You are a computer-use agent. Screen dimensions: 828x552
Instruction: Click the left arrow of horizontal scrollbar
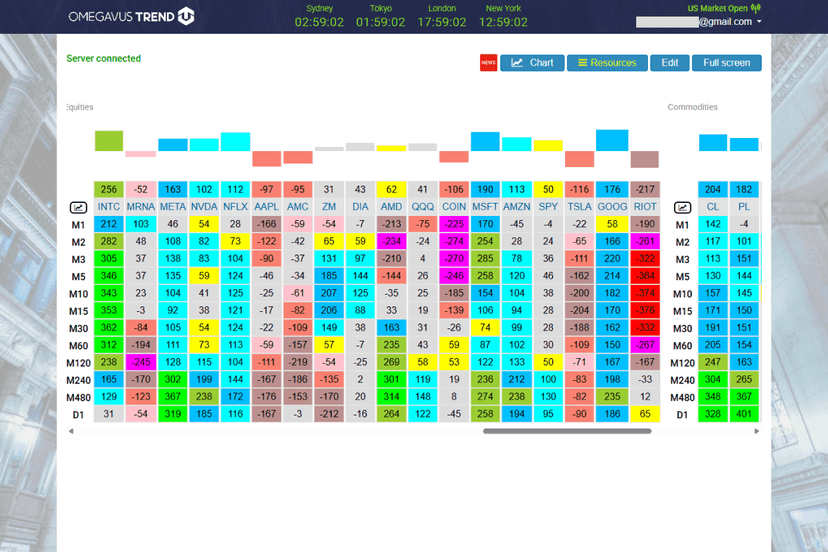coord(70,431)
